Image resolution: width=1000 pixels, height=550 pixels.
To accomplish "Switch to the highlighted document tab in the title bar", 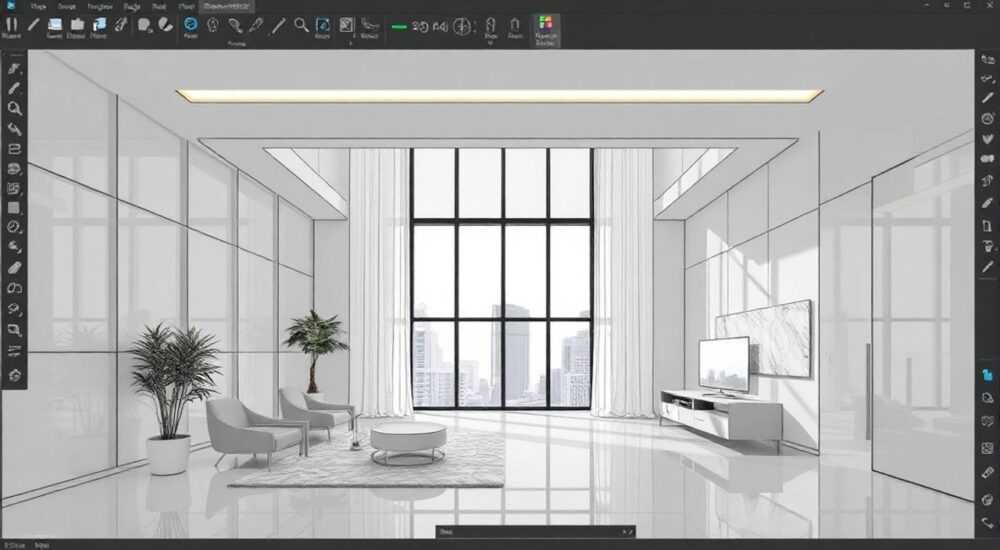I will [x=227, y=6].
